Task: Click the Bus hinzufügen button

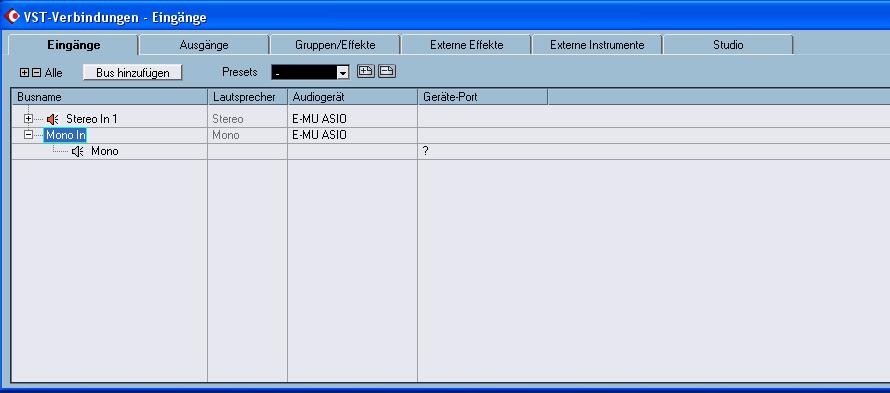Action: click(x=133, y=73)
